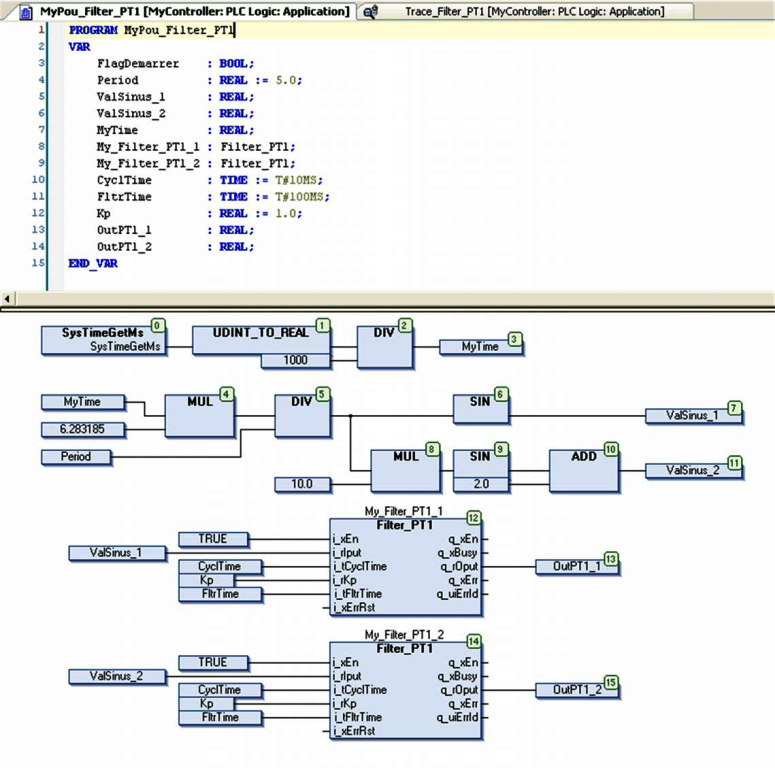Image resolution: width=775 pixels, height=768 pixels.
Task: Click execution order badge 12 on Filter_PT1
Action: point(474,518)
